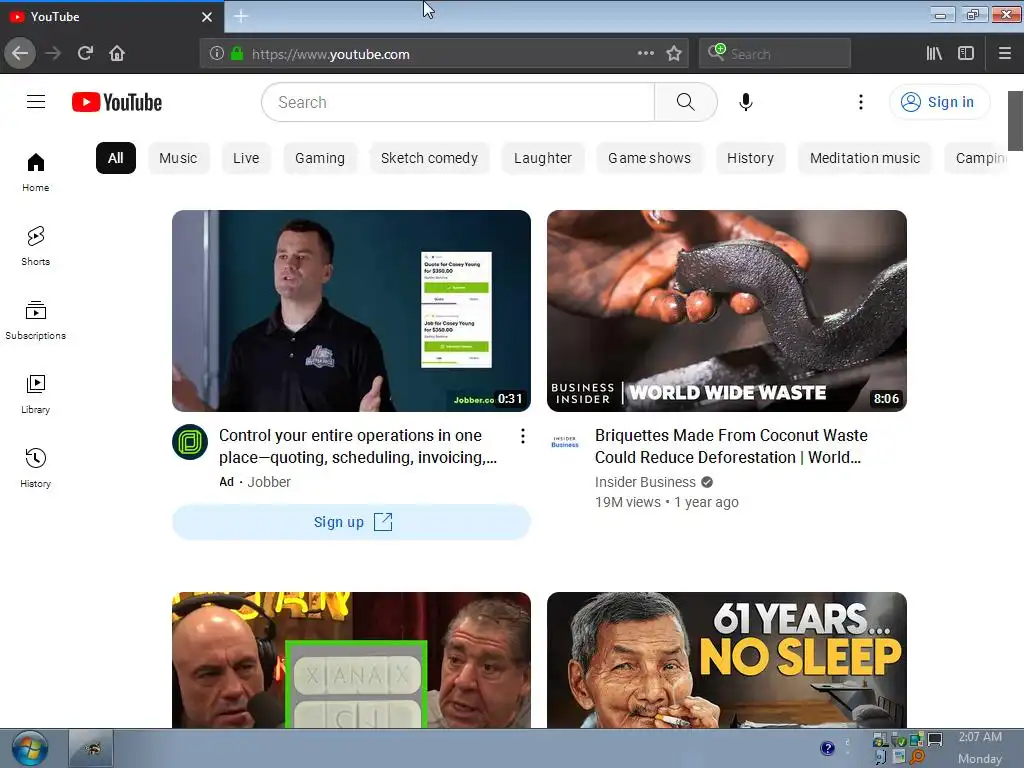Open Xanax podcast video thumbnail
The width and height of the screenshot is (1024, 768).
[351, 660]
